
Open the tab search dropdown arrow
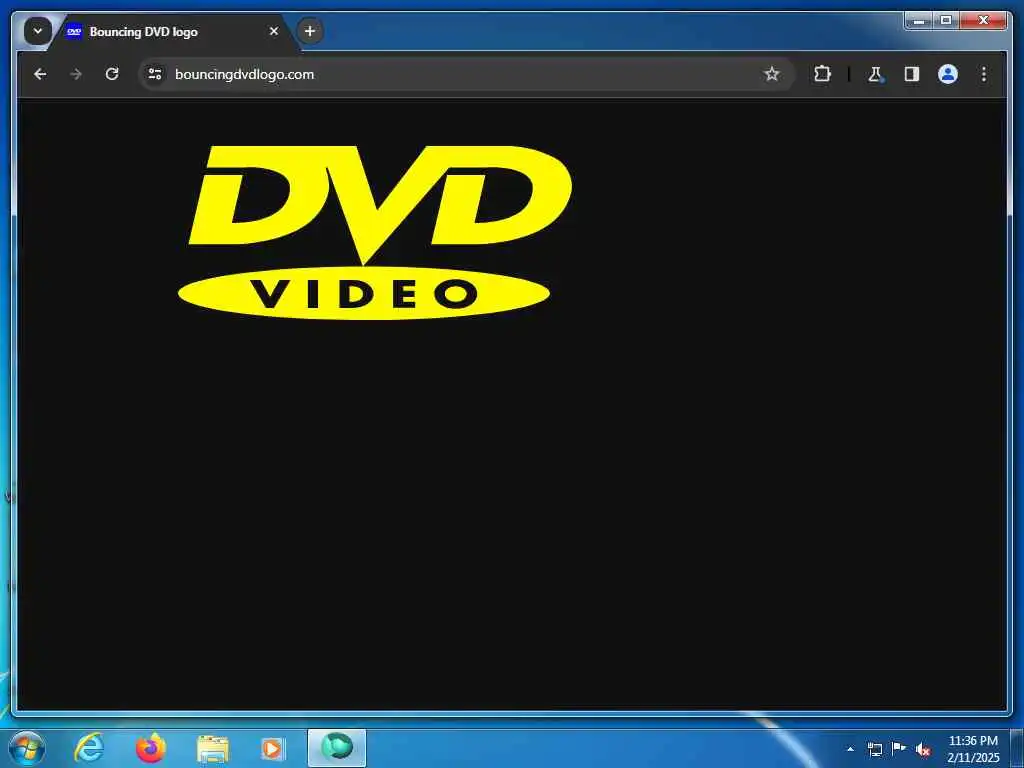point(38,31)
